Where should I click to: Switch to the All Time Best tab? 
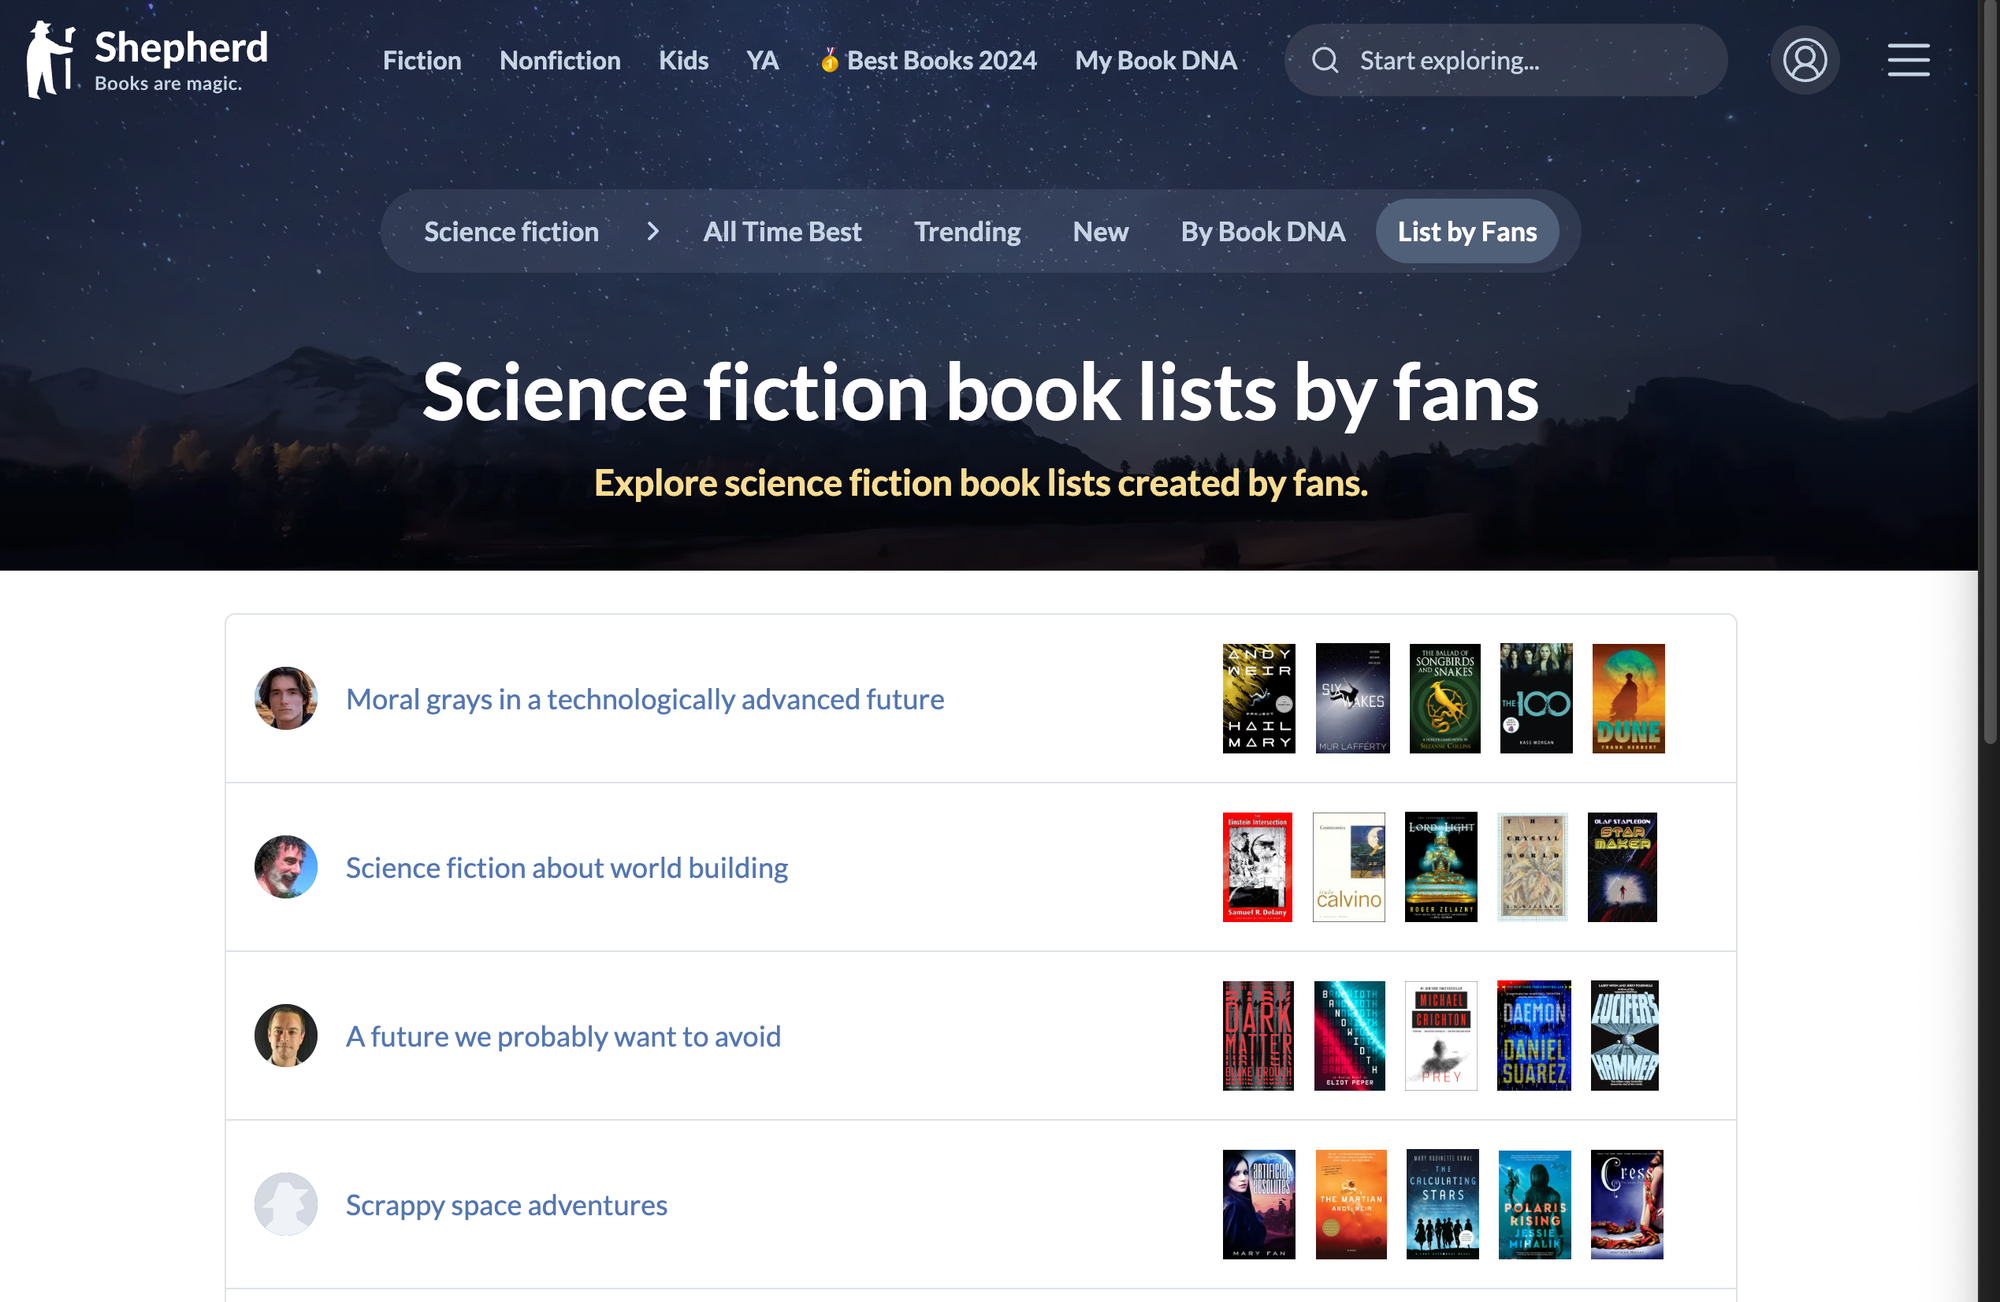[782, 232]
